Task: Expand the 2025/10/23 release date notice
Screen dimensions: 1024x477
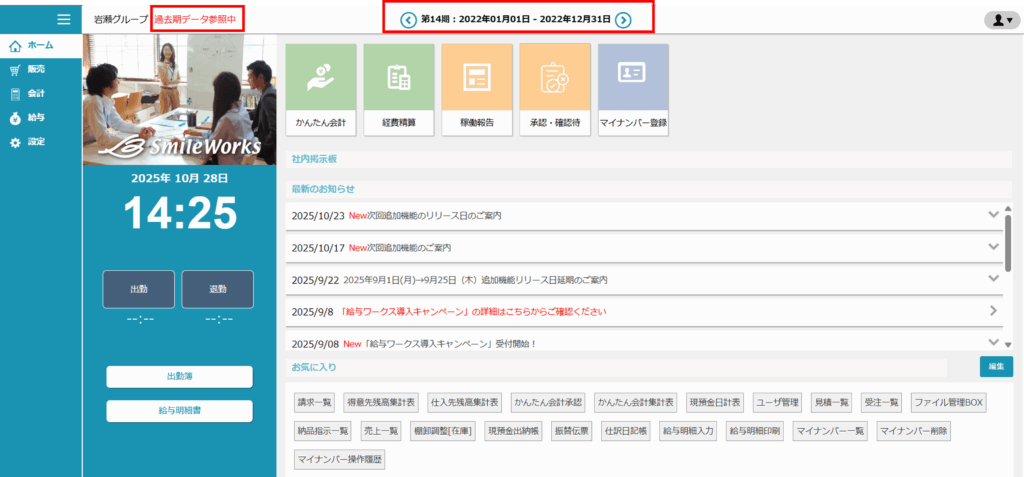Action: click(x=993, y=215)
